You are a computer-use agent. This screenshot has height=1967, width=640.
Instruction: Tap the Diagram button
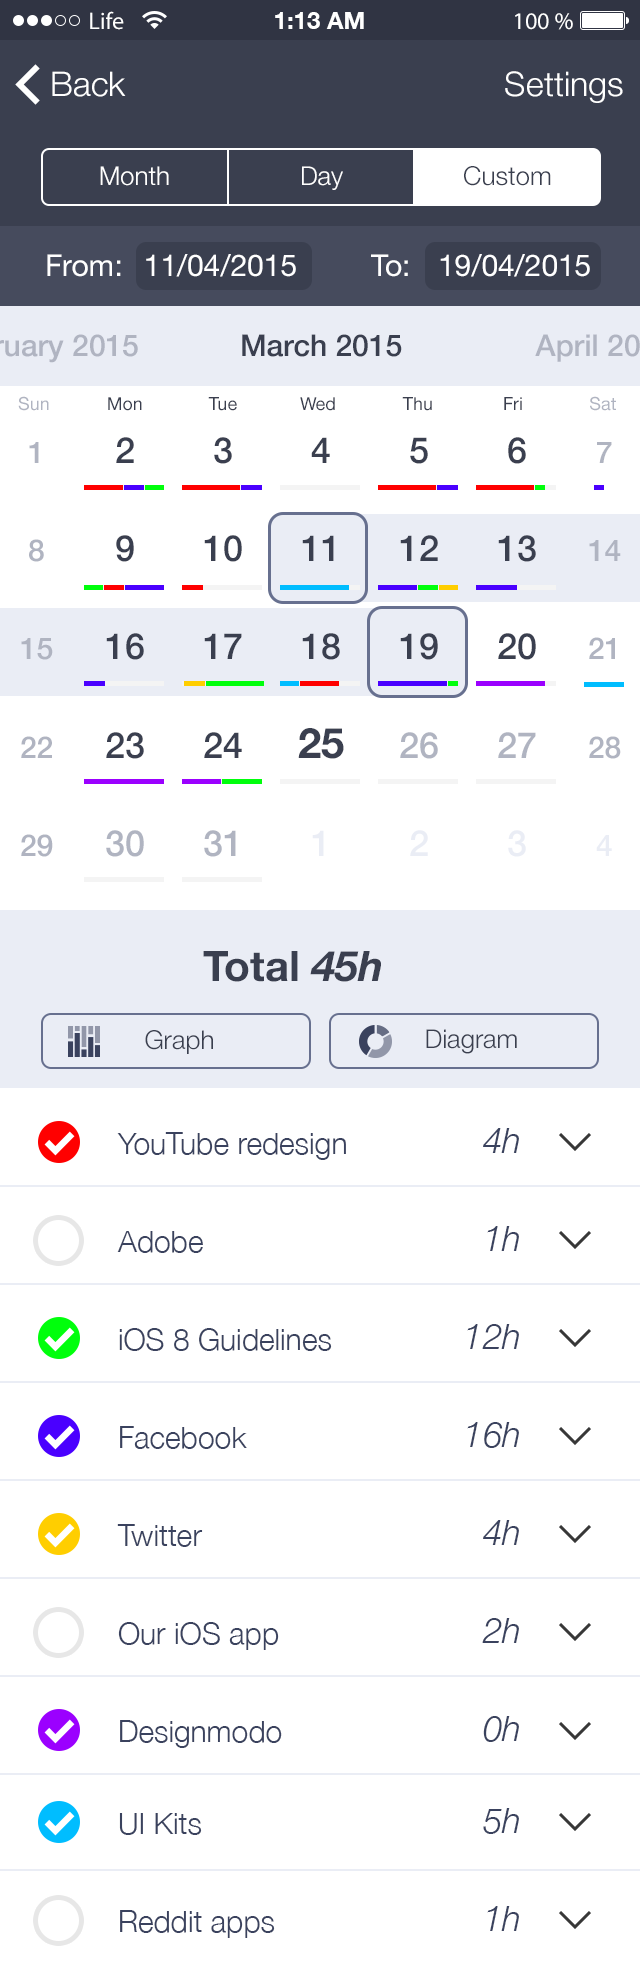tap(463, 1040)
